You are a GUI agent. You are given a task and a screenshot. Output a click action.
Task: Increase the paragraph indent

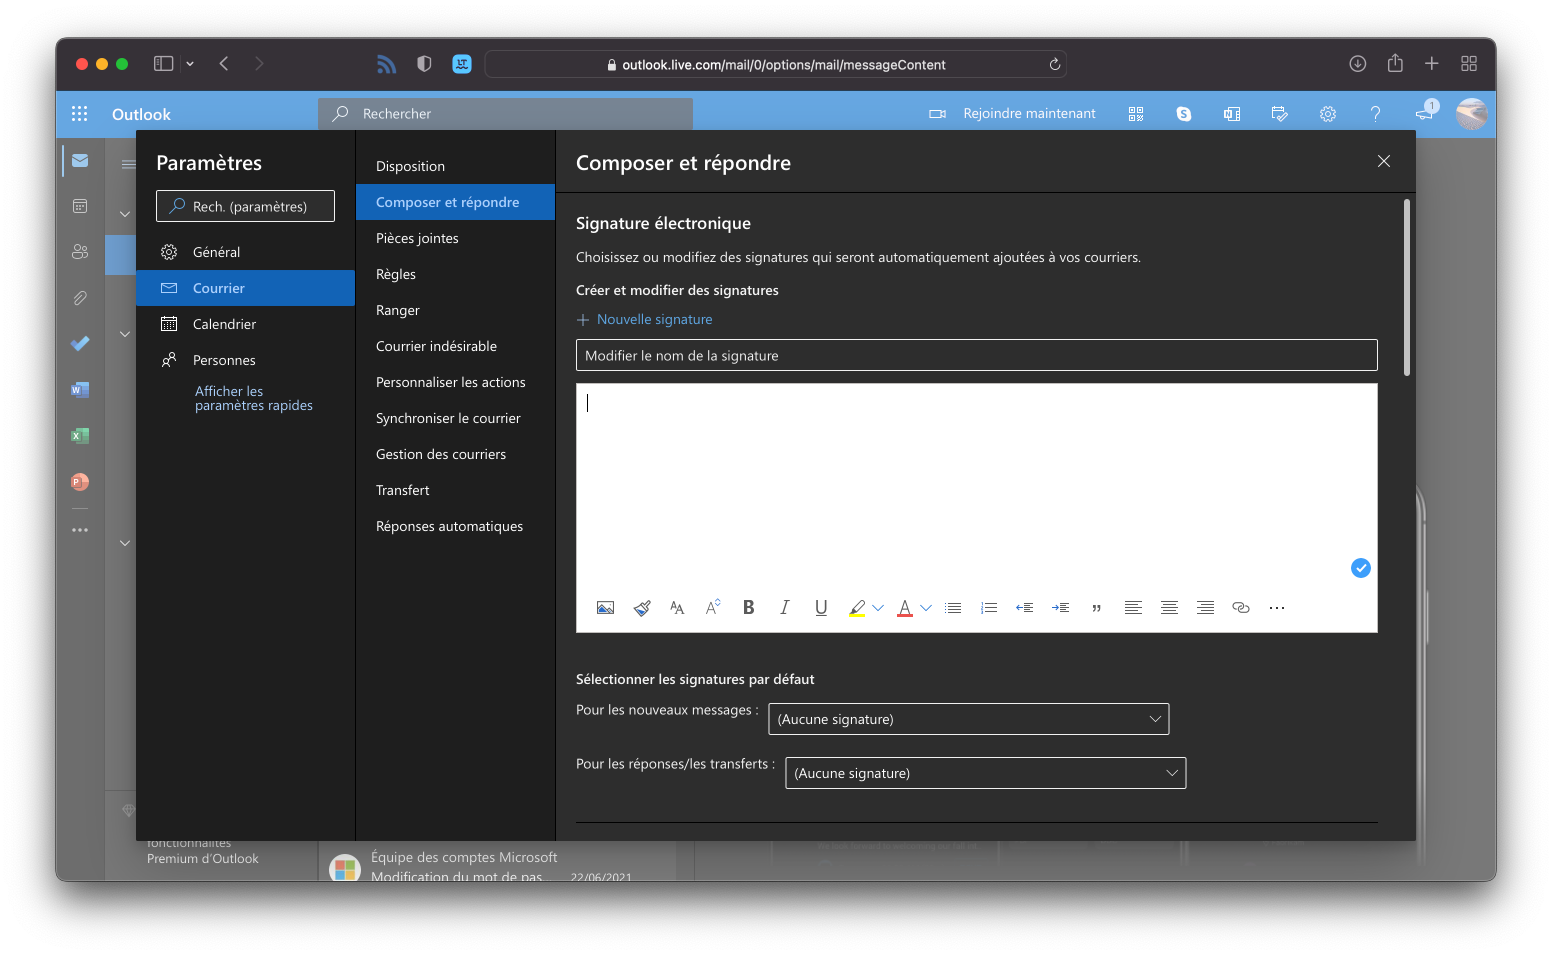(x=1061, y=608)
